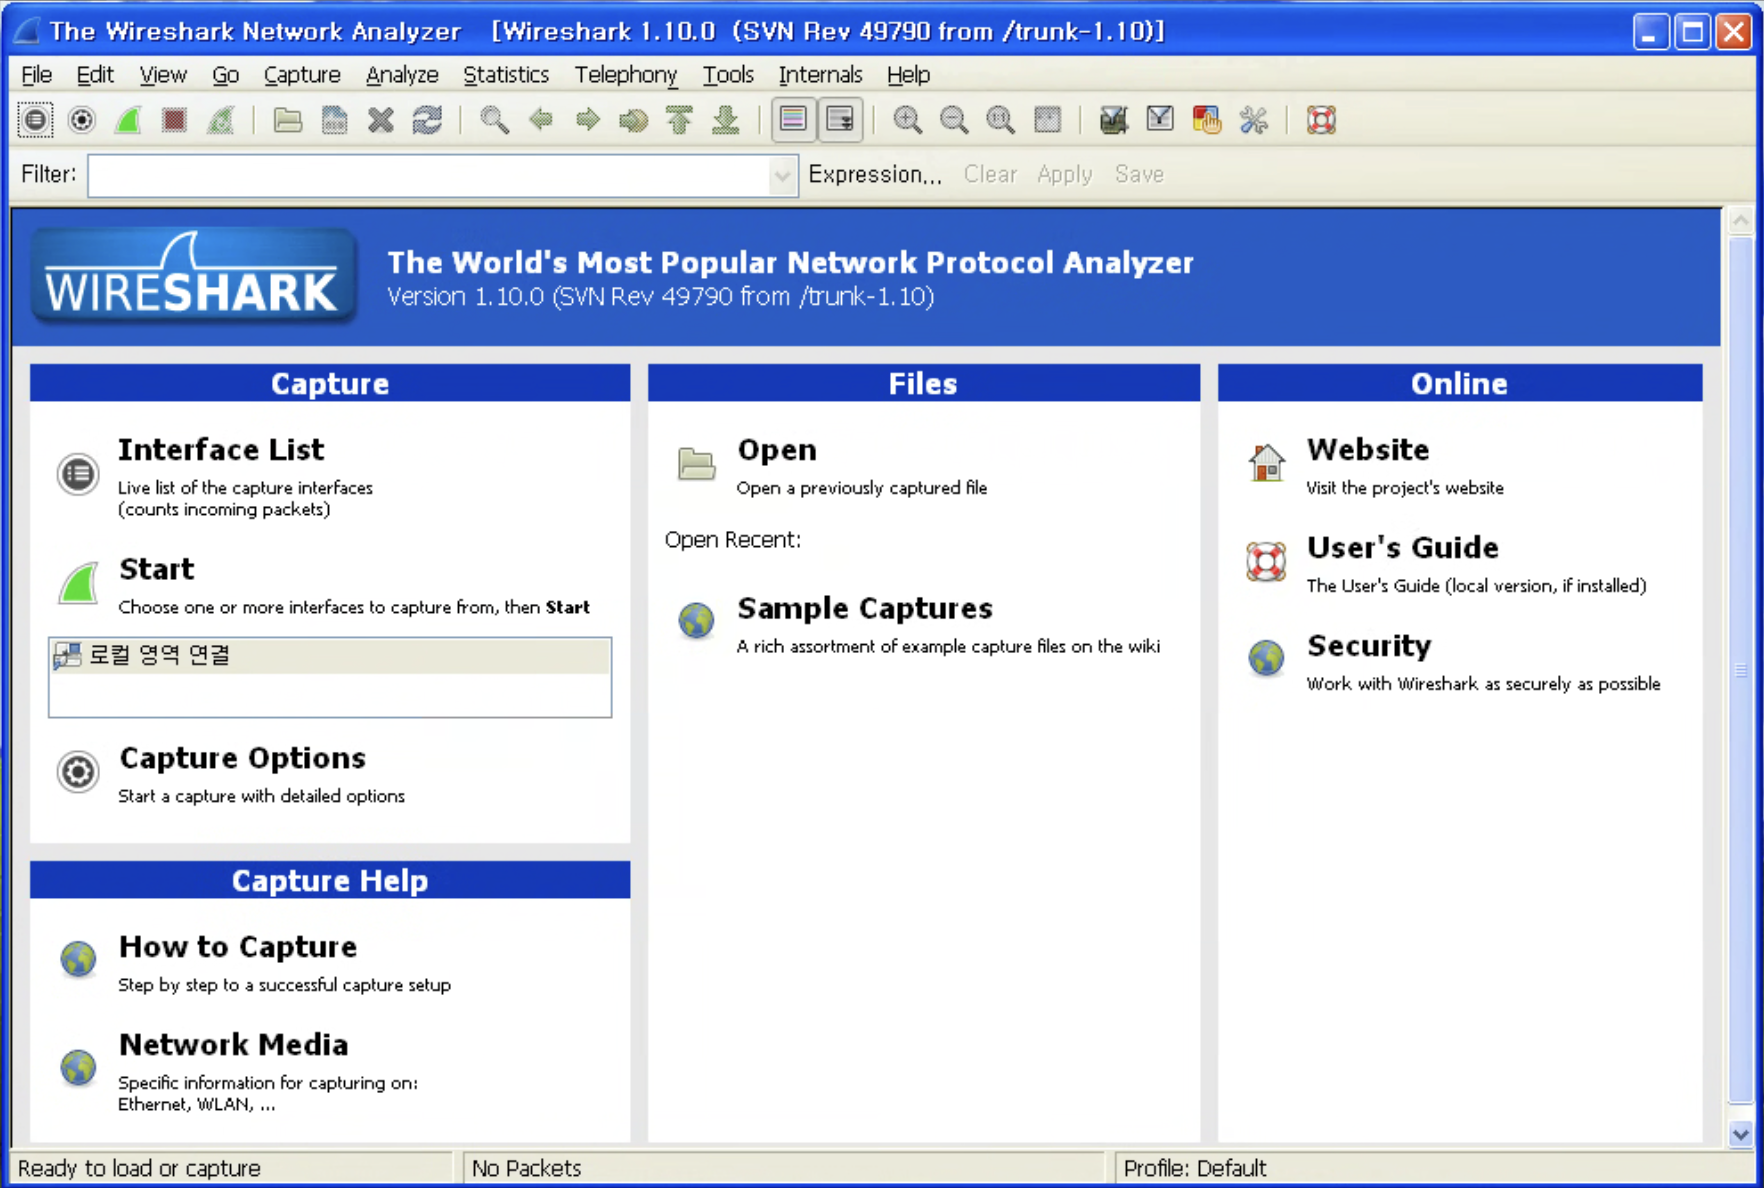Open Interface List link
The height and width of the screenshot is (1188, 1764).
click(221, 450)
